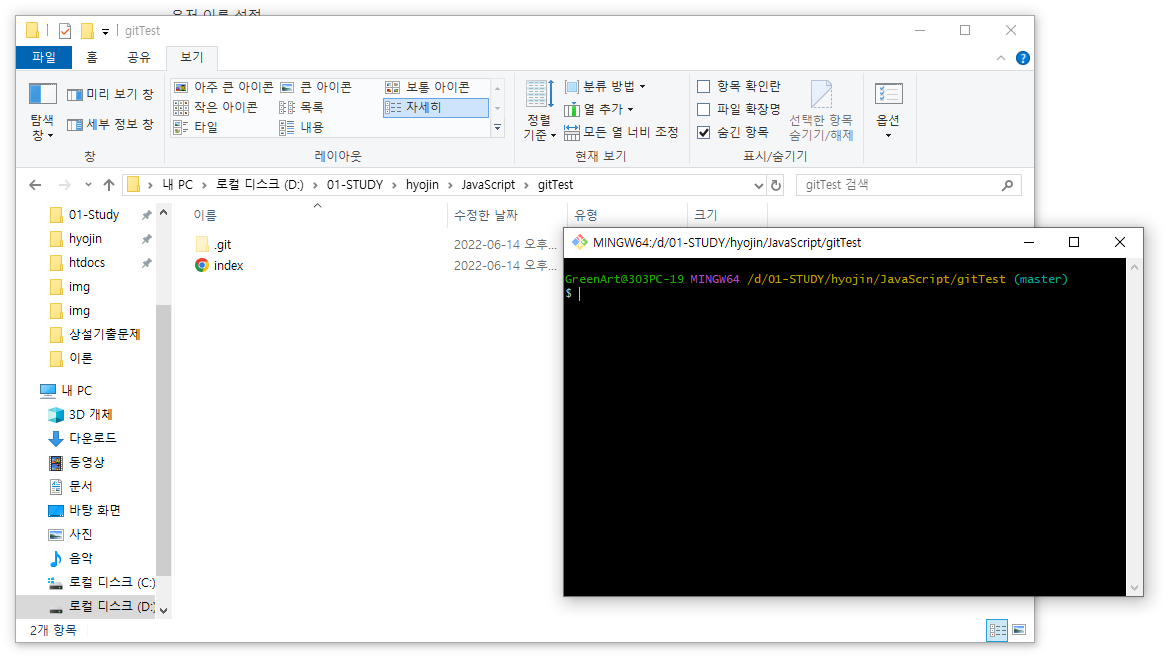Click inside the MINGW64 terminal prompt

[x=845, y=427]
